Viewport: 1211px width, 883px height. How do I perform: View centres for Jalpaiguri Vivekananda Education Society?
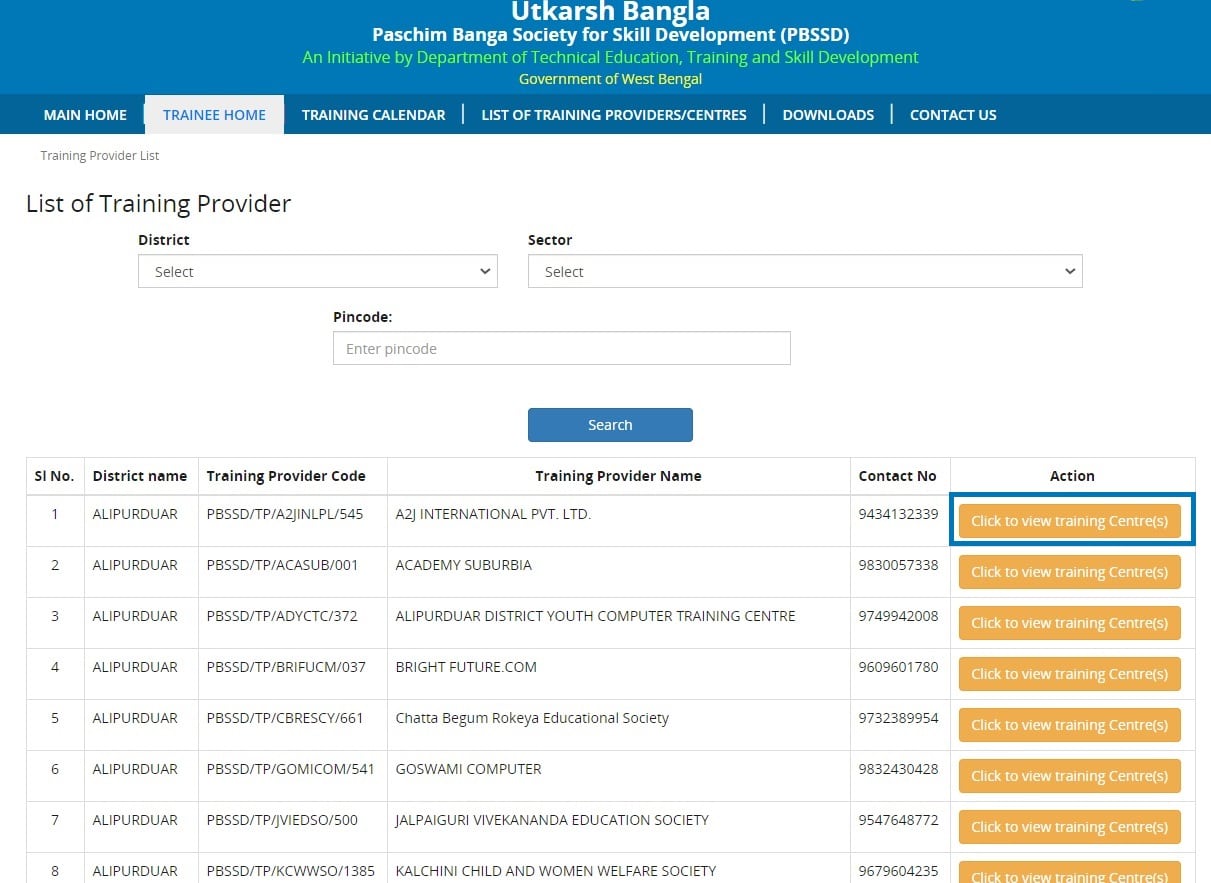(1069, 827)
